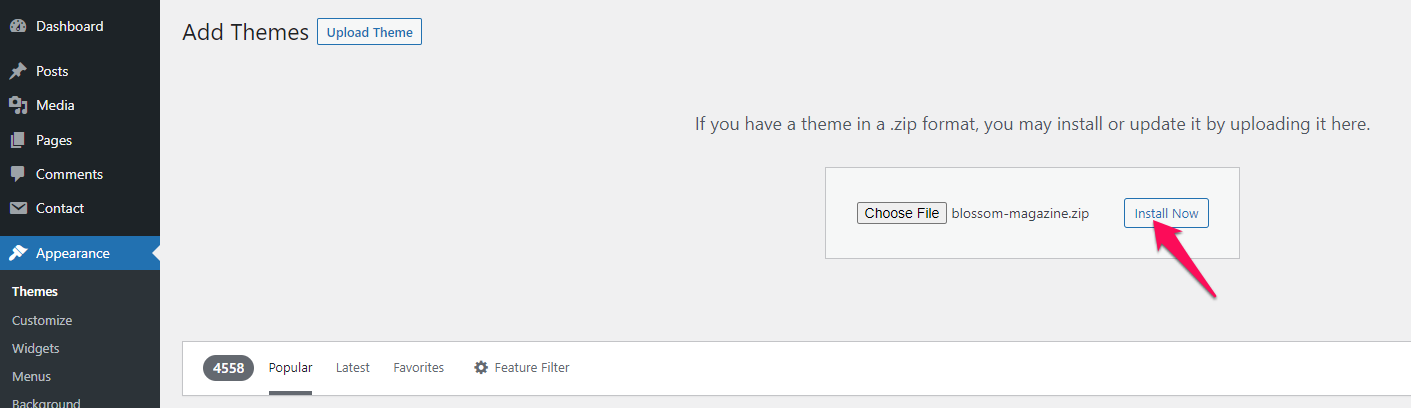
Task: Open the Menus submenu item
Action: pos(32,377)
